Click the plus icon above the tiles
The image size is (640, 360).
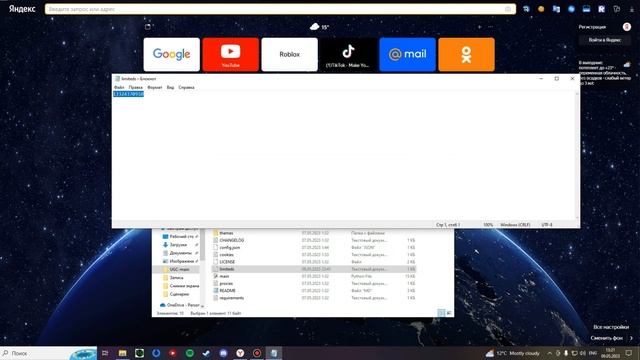click(x=479, y=27)
